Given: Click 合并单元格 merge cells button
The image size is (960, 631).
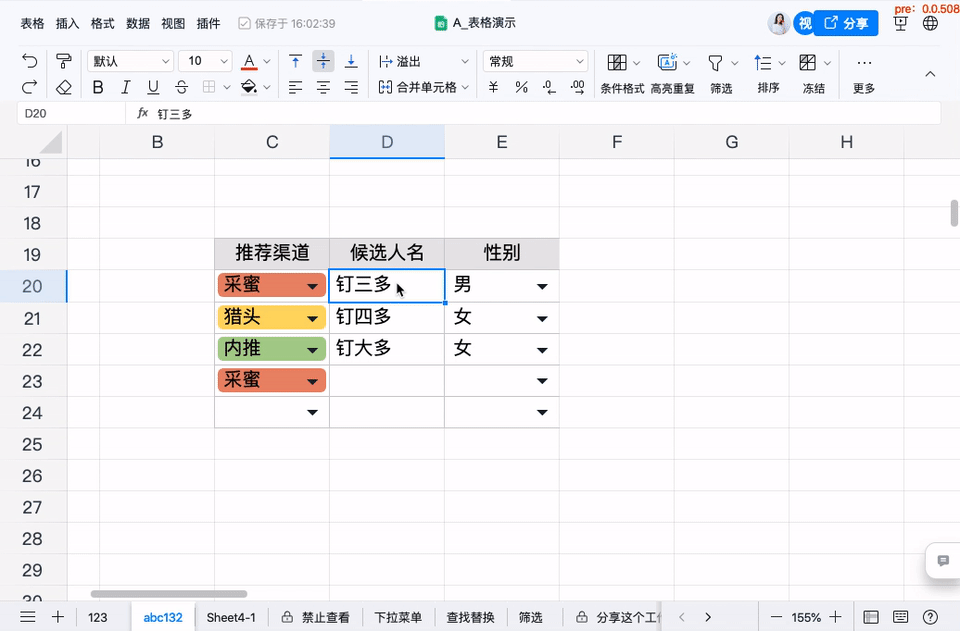Looking at the screenshot, I should (418, 88).
